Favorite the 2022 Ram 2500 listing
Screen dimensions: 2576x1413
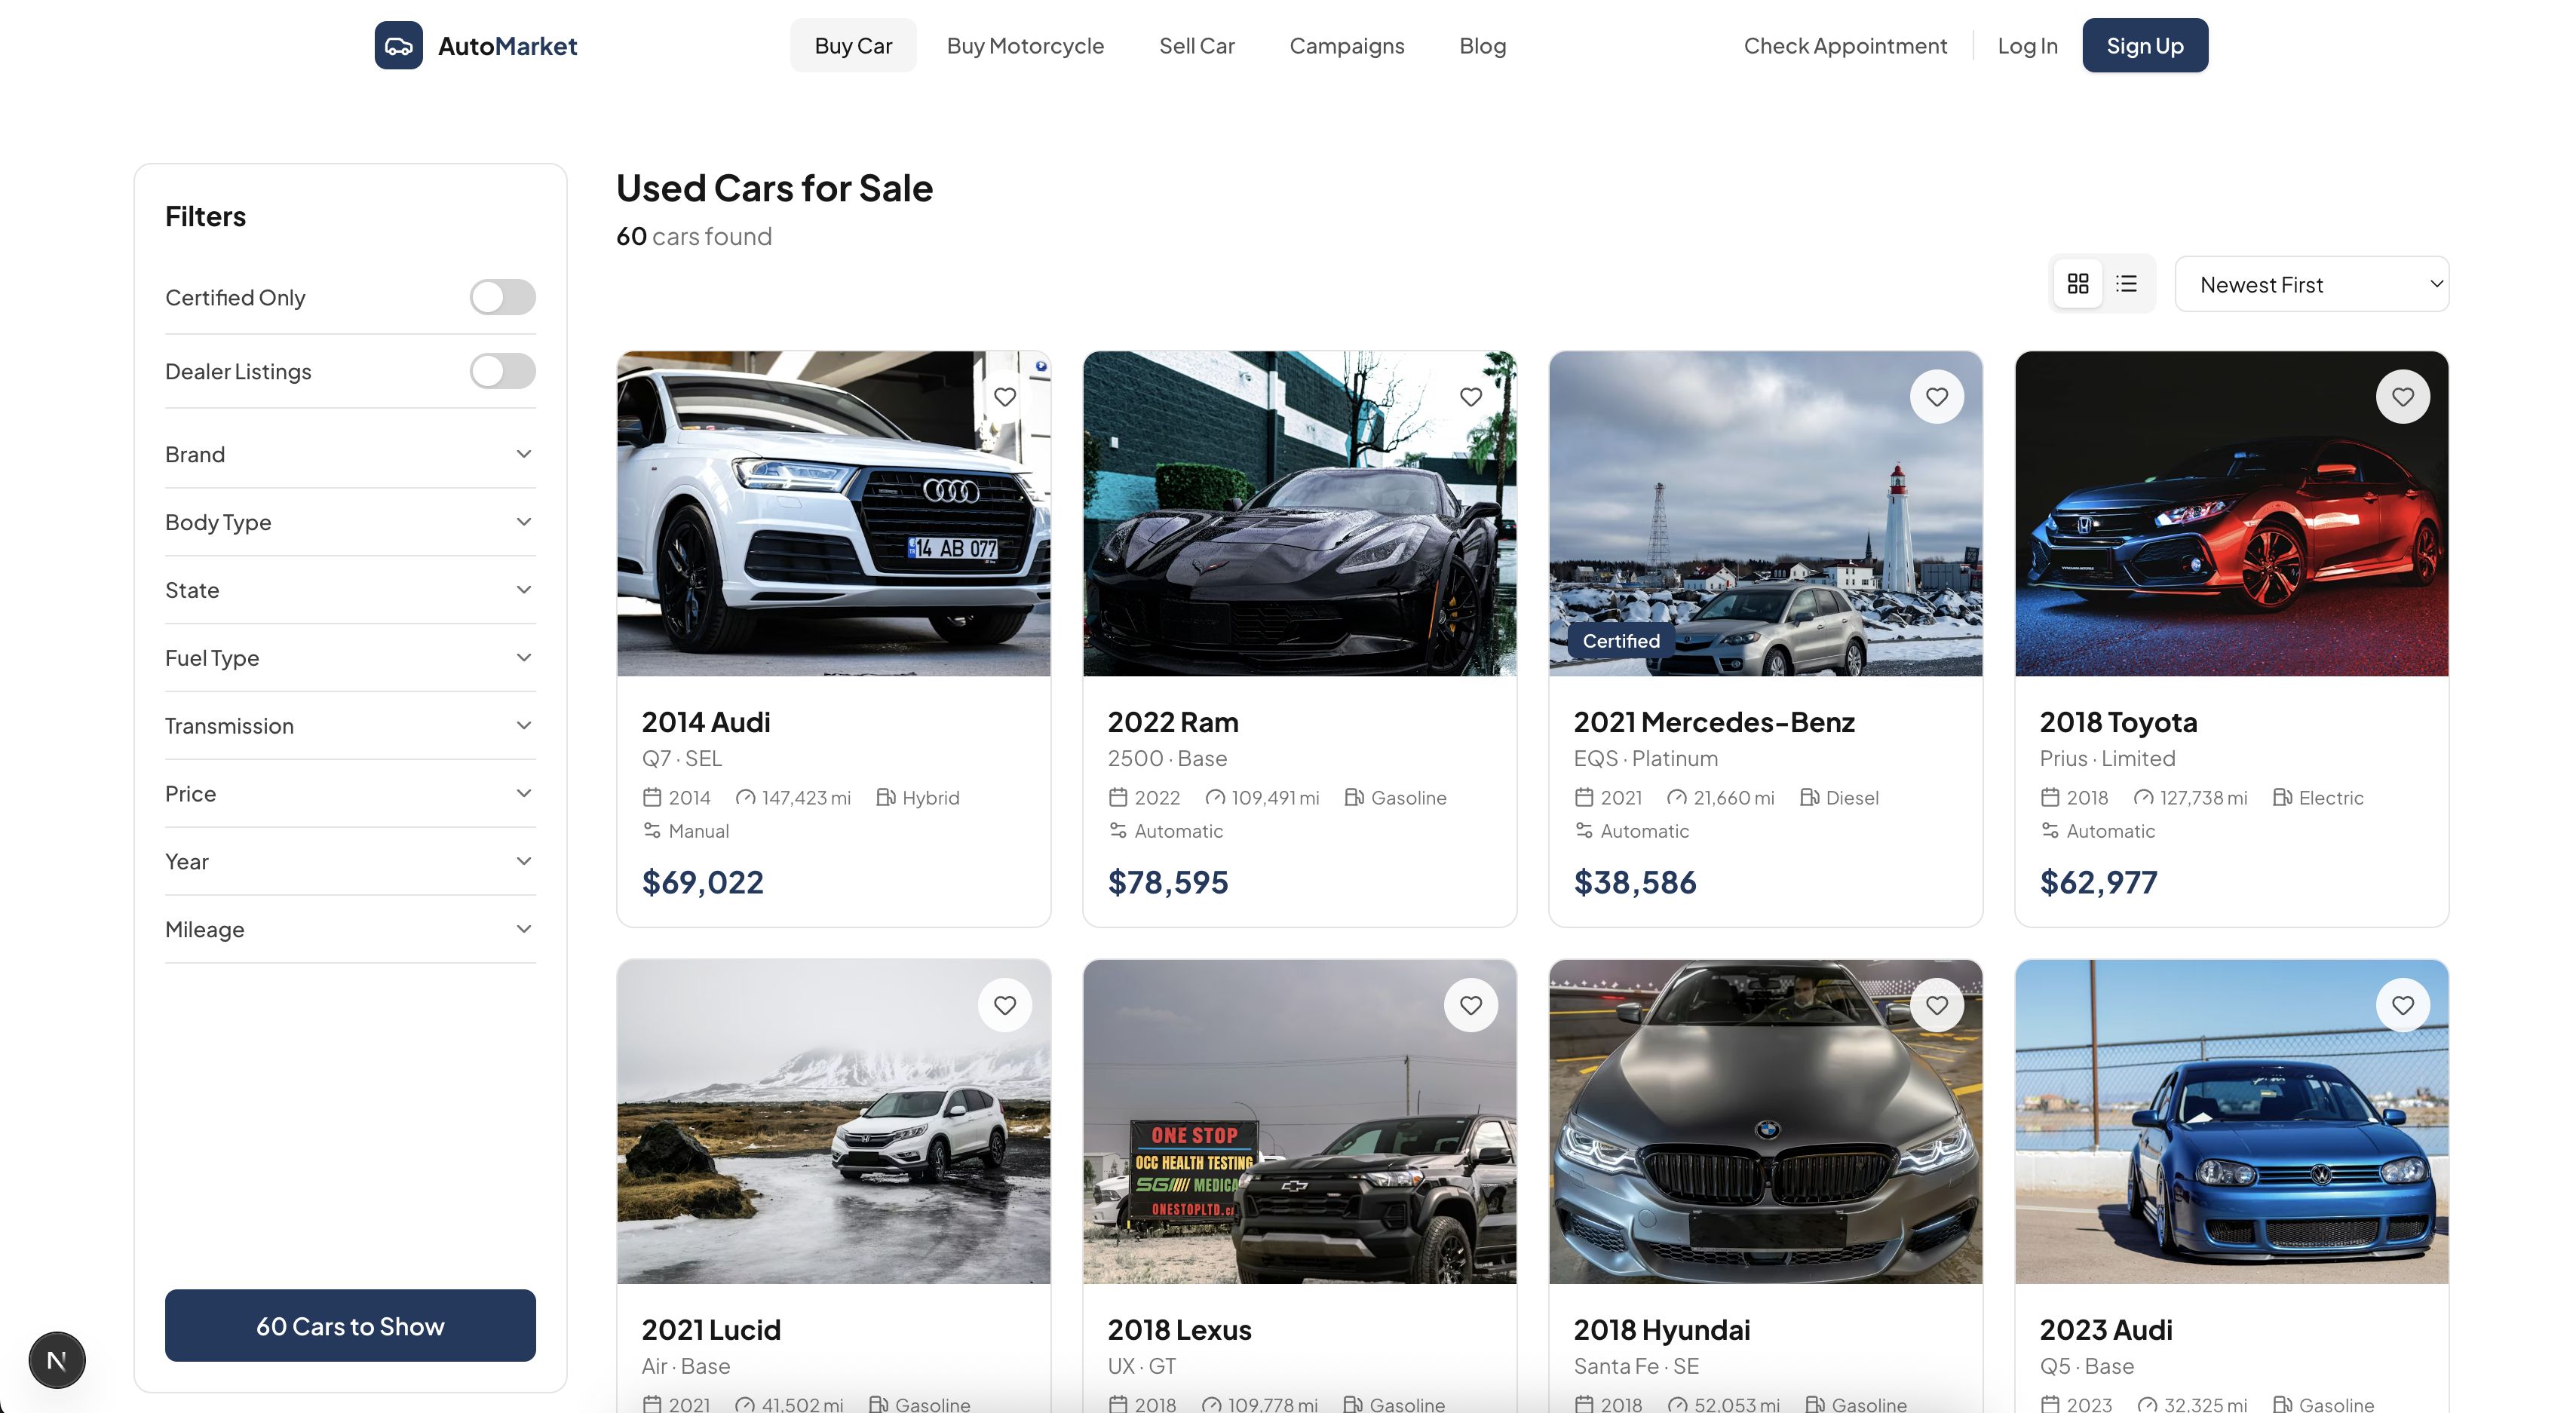[1470, 397]
